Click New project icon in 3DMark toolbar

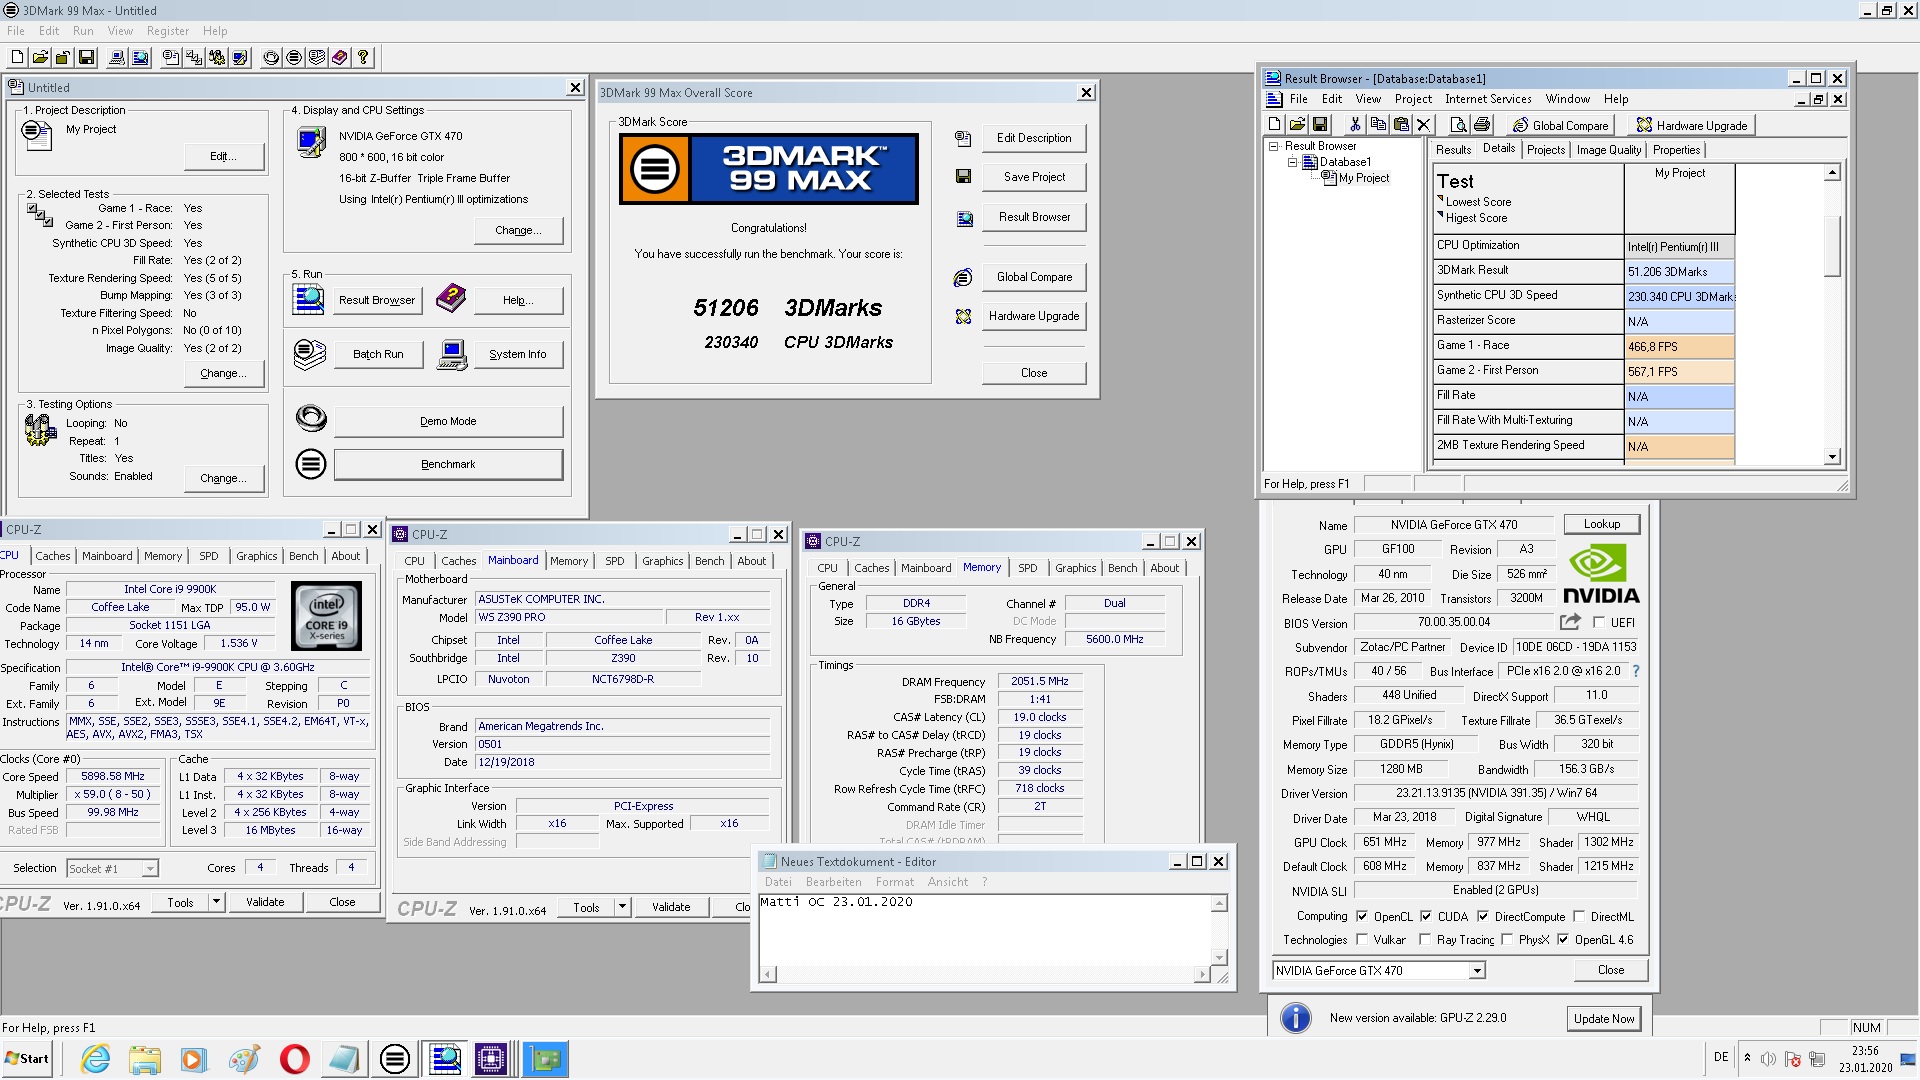17,58
